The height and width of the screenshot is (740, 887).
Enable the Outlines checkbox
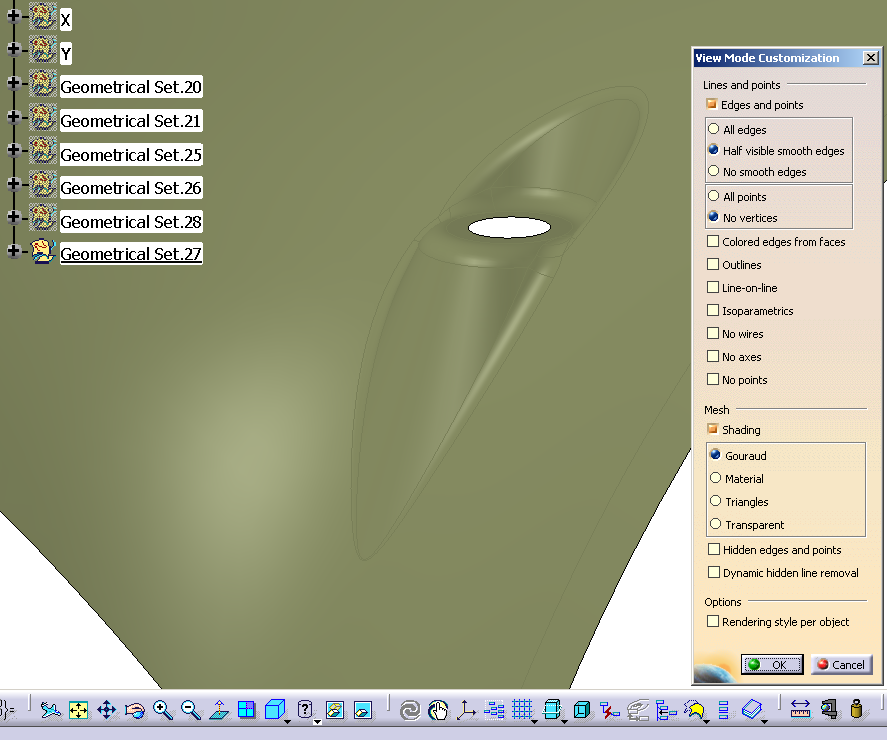713,265
